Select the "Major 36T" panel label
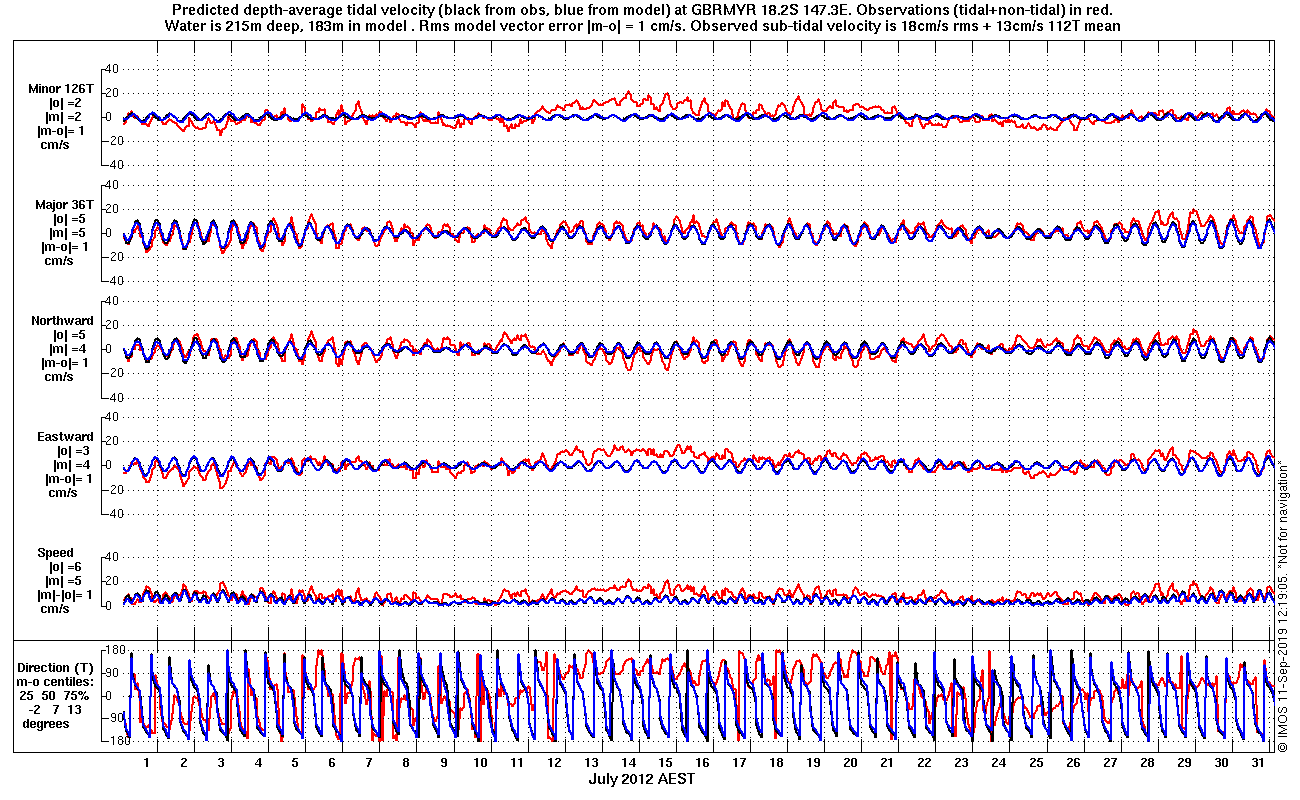This screenshot has height=800, width=1300. [x=64, y=205]
